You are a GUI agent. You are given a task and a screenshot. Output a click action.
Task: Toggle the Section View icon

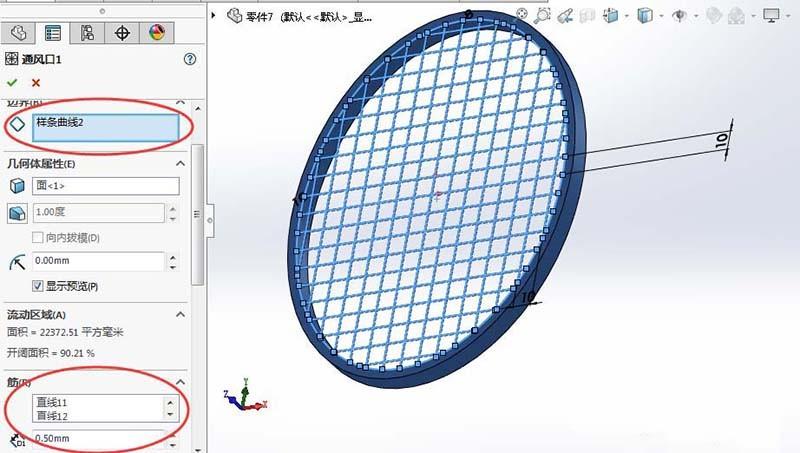click(x=587, y=16)
